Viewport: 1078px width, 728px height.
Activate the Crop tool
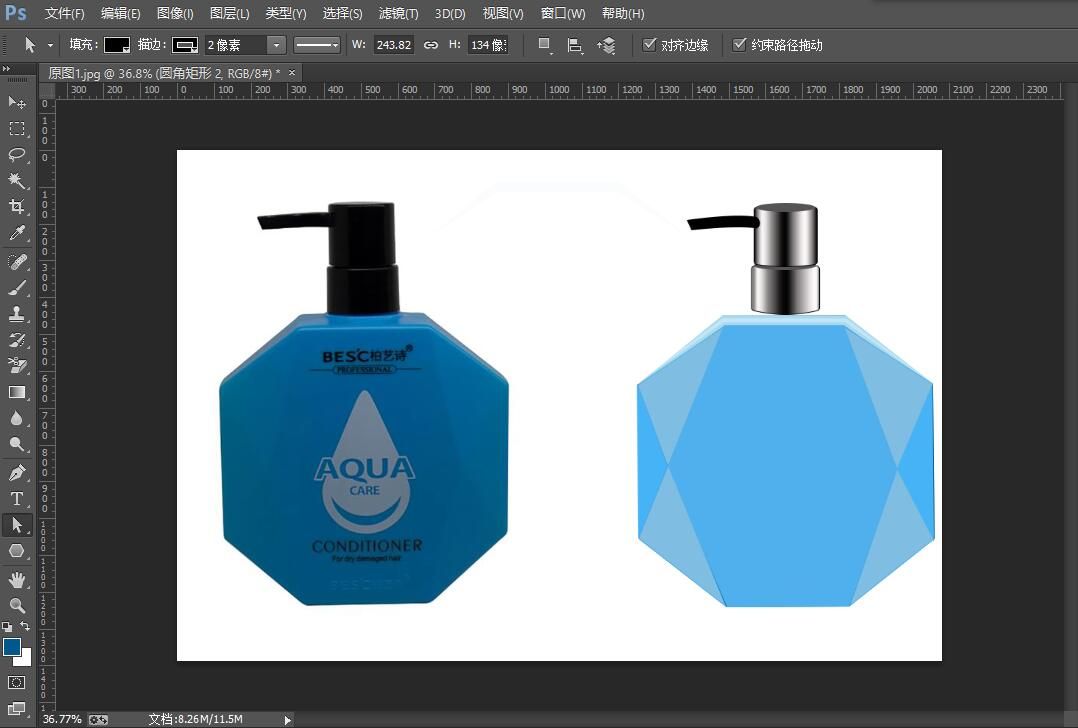coord(17,207)
